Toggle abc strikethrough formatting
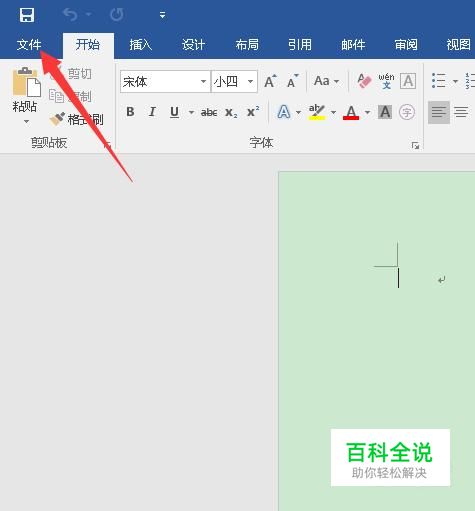The width and height of the screenshot is (475, 511). click(x=209, y=112)
